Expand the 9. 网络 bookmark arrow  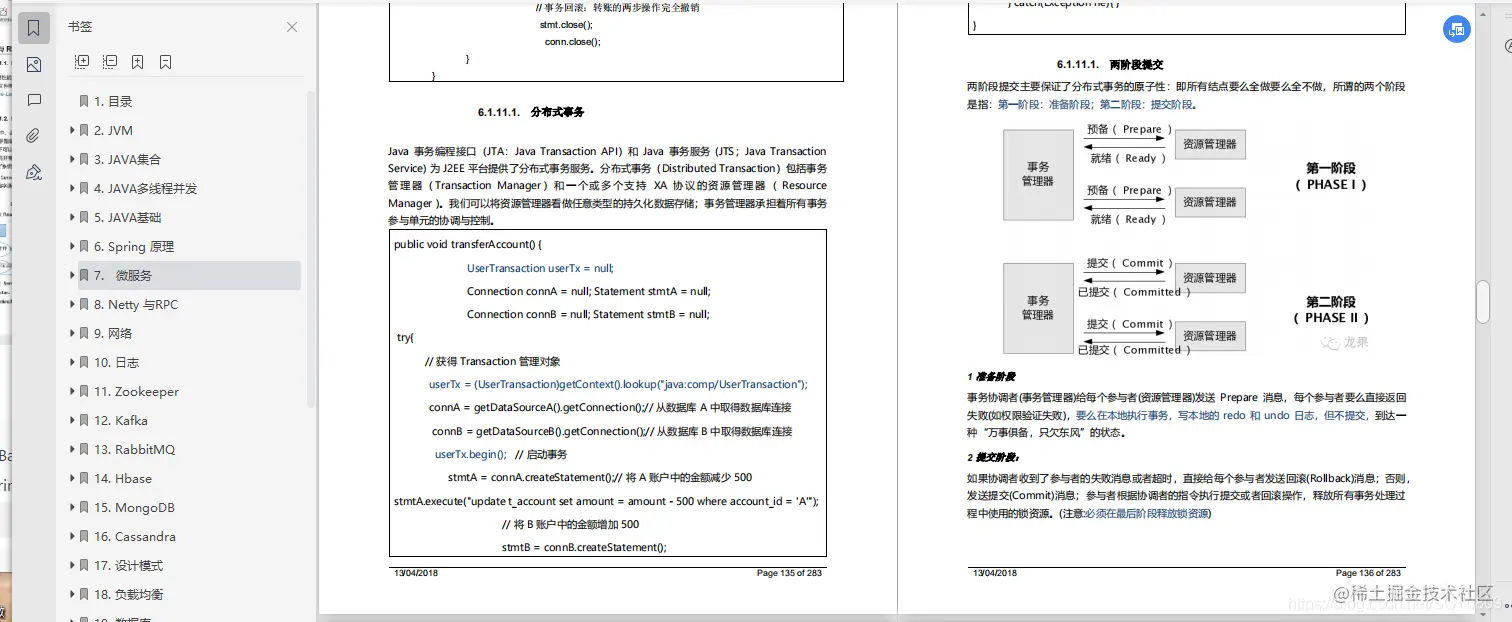[x=72, y=334]
